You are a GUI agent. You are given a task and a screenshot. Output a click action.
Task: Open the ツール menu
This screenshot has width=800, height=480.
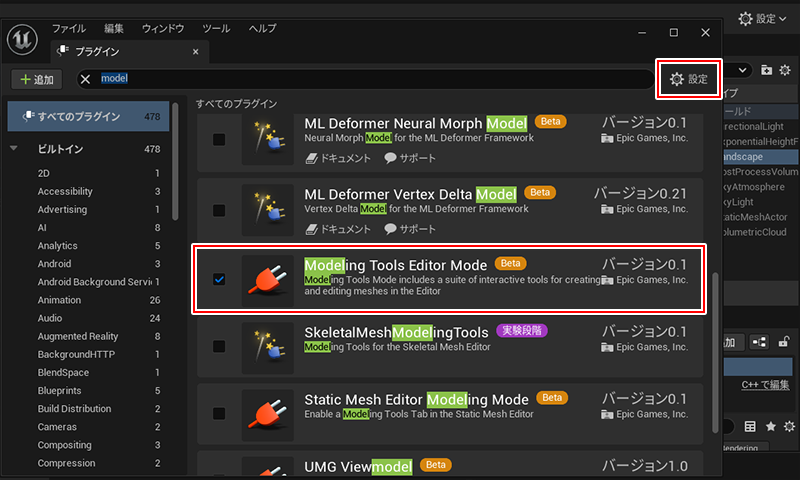click(x=215, y=29)
